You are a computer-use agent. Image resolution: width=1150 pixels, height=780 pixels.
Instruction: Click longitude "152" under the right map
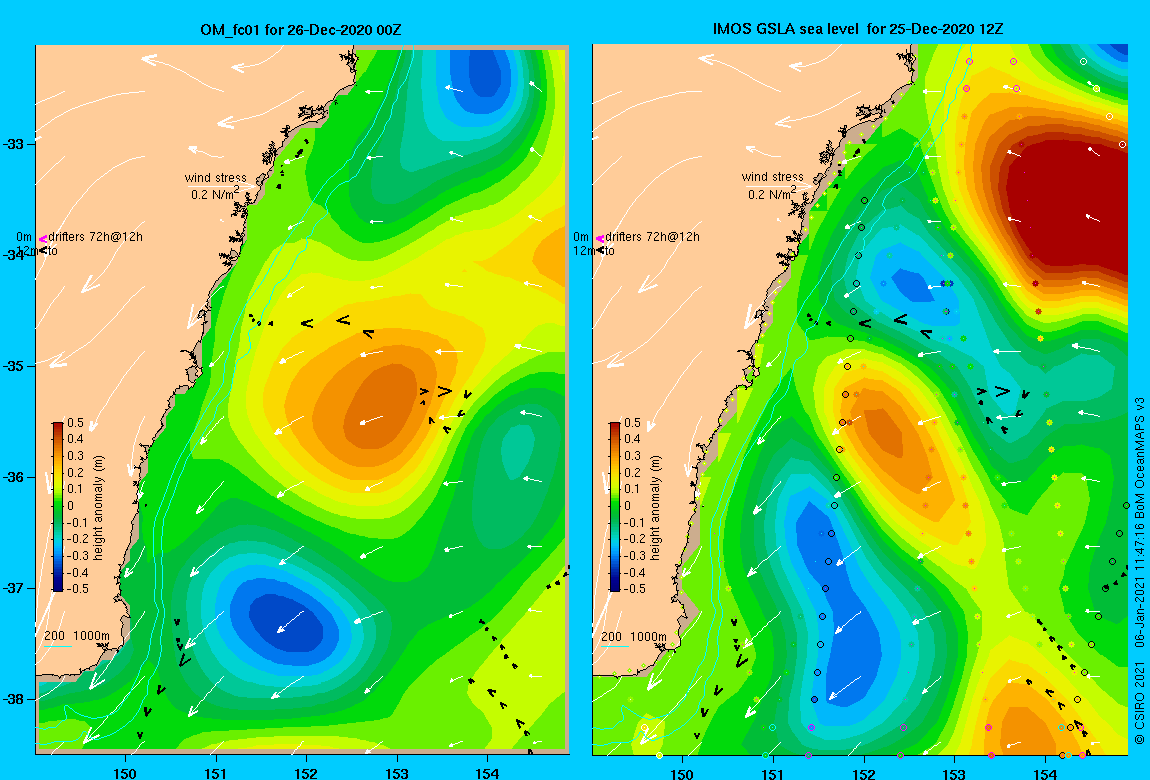click(863, 773)
